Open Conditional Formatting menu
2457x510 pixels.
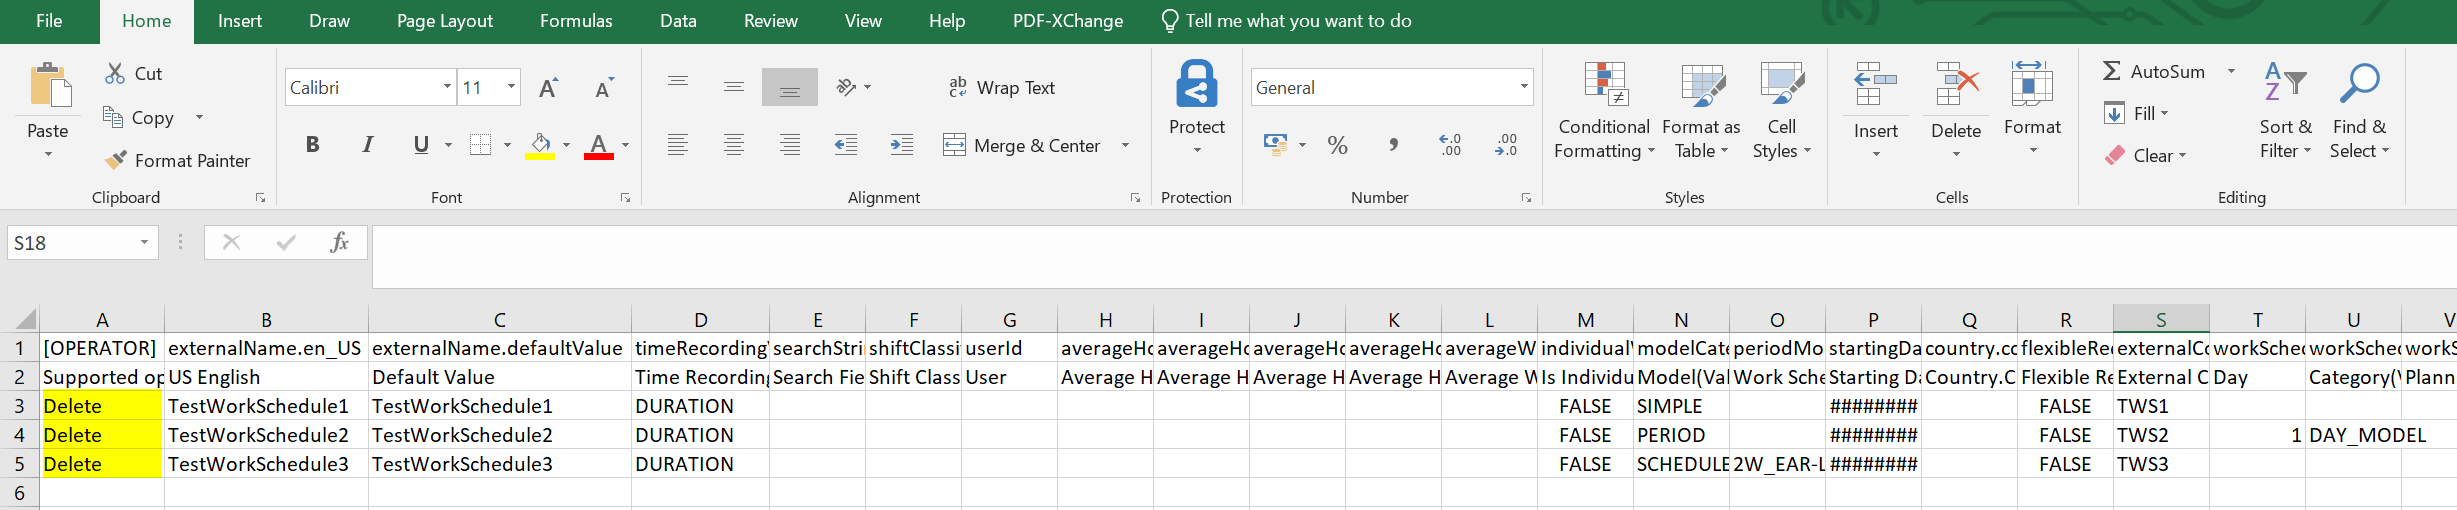pyautogui.click(x=1604, y=110)
